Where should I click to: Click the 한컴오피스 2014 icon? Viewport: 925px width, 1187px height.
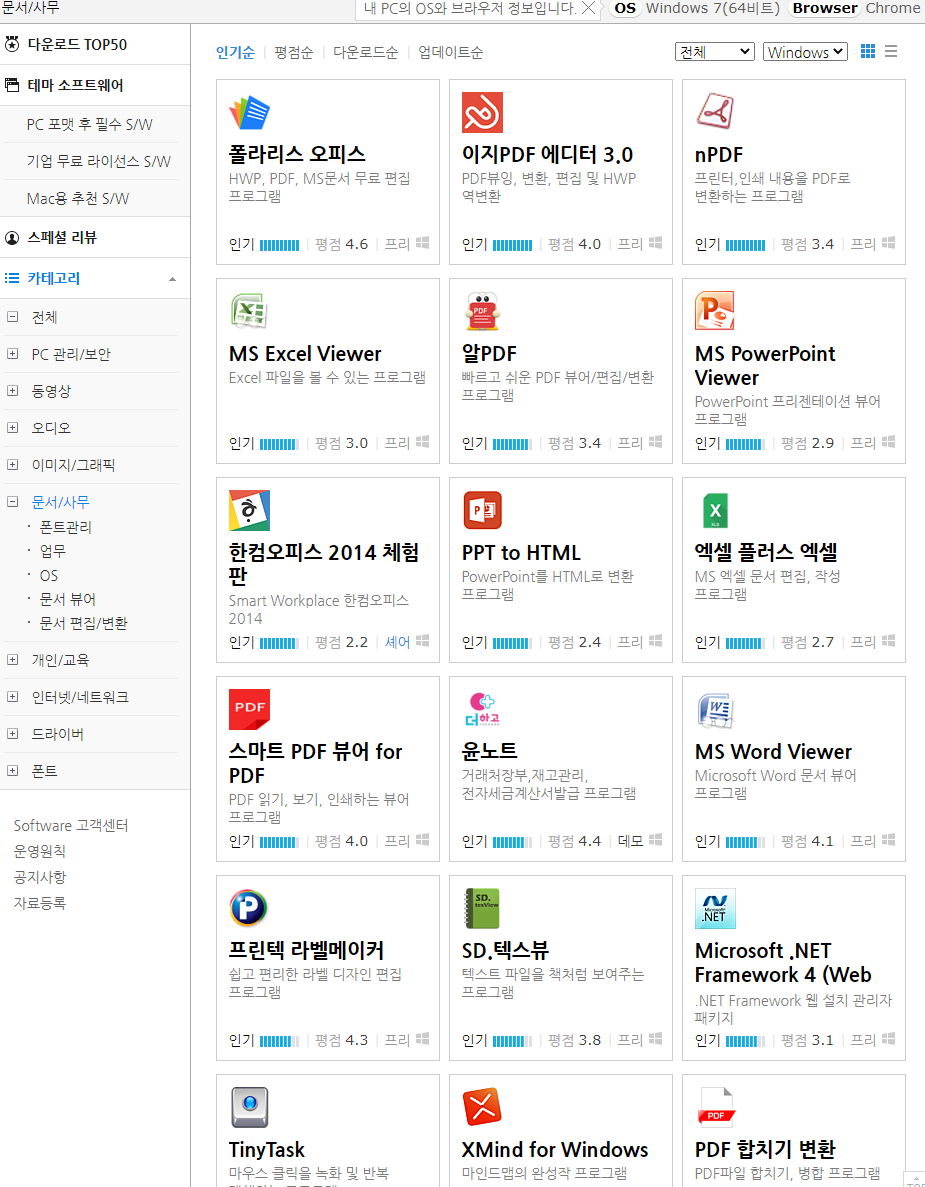tap(249, 510)
